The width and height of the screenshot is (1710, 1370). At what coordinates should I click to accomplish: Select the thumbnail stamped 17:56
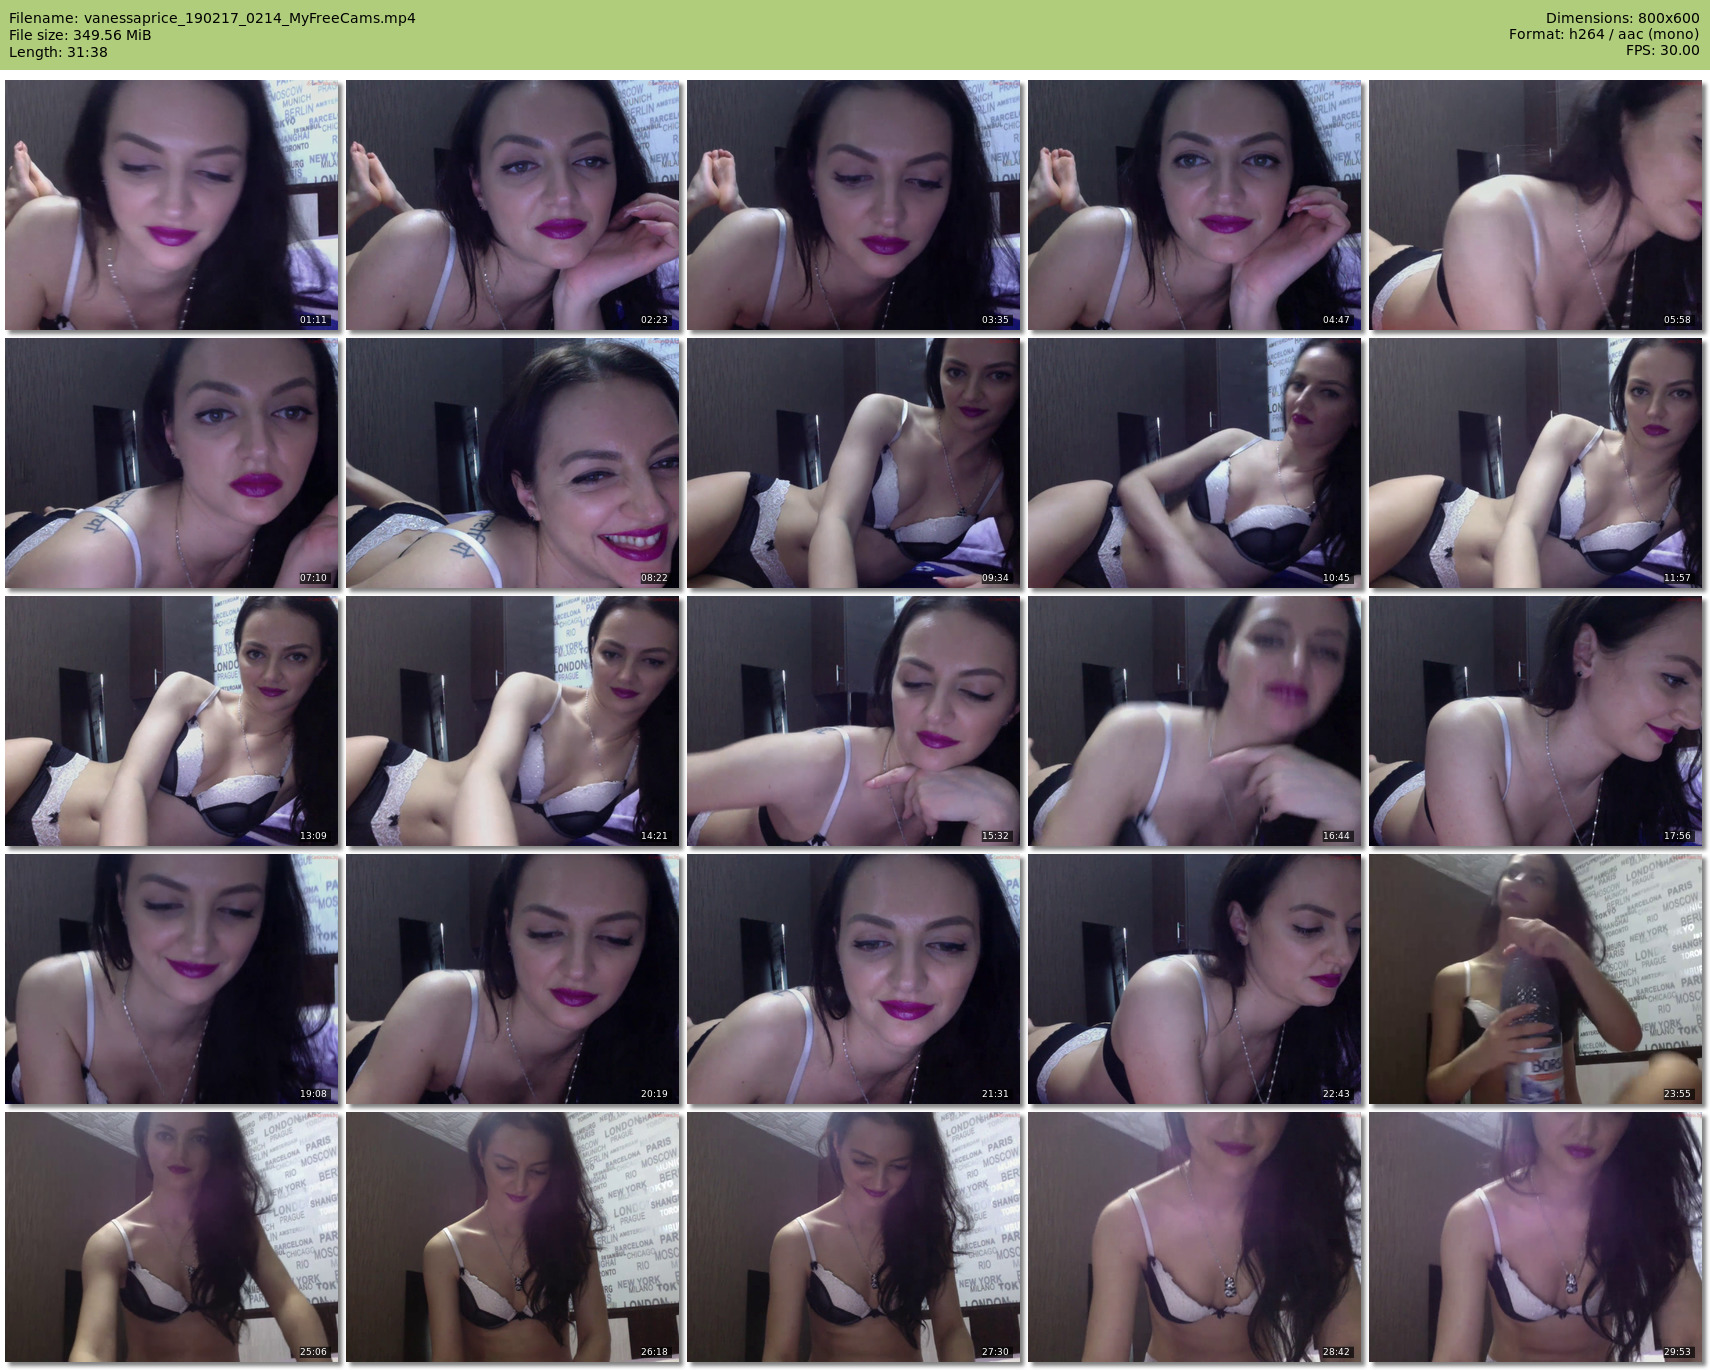[1536, 721]
